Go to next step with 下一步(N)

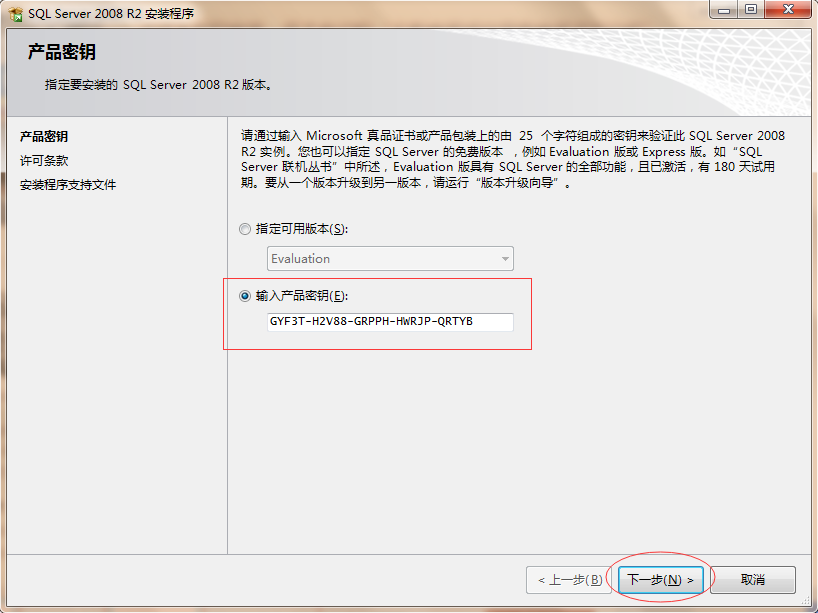point(660,580)
